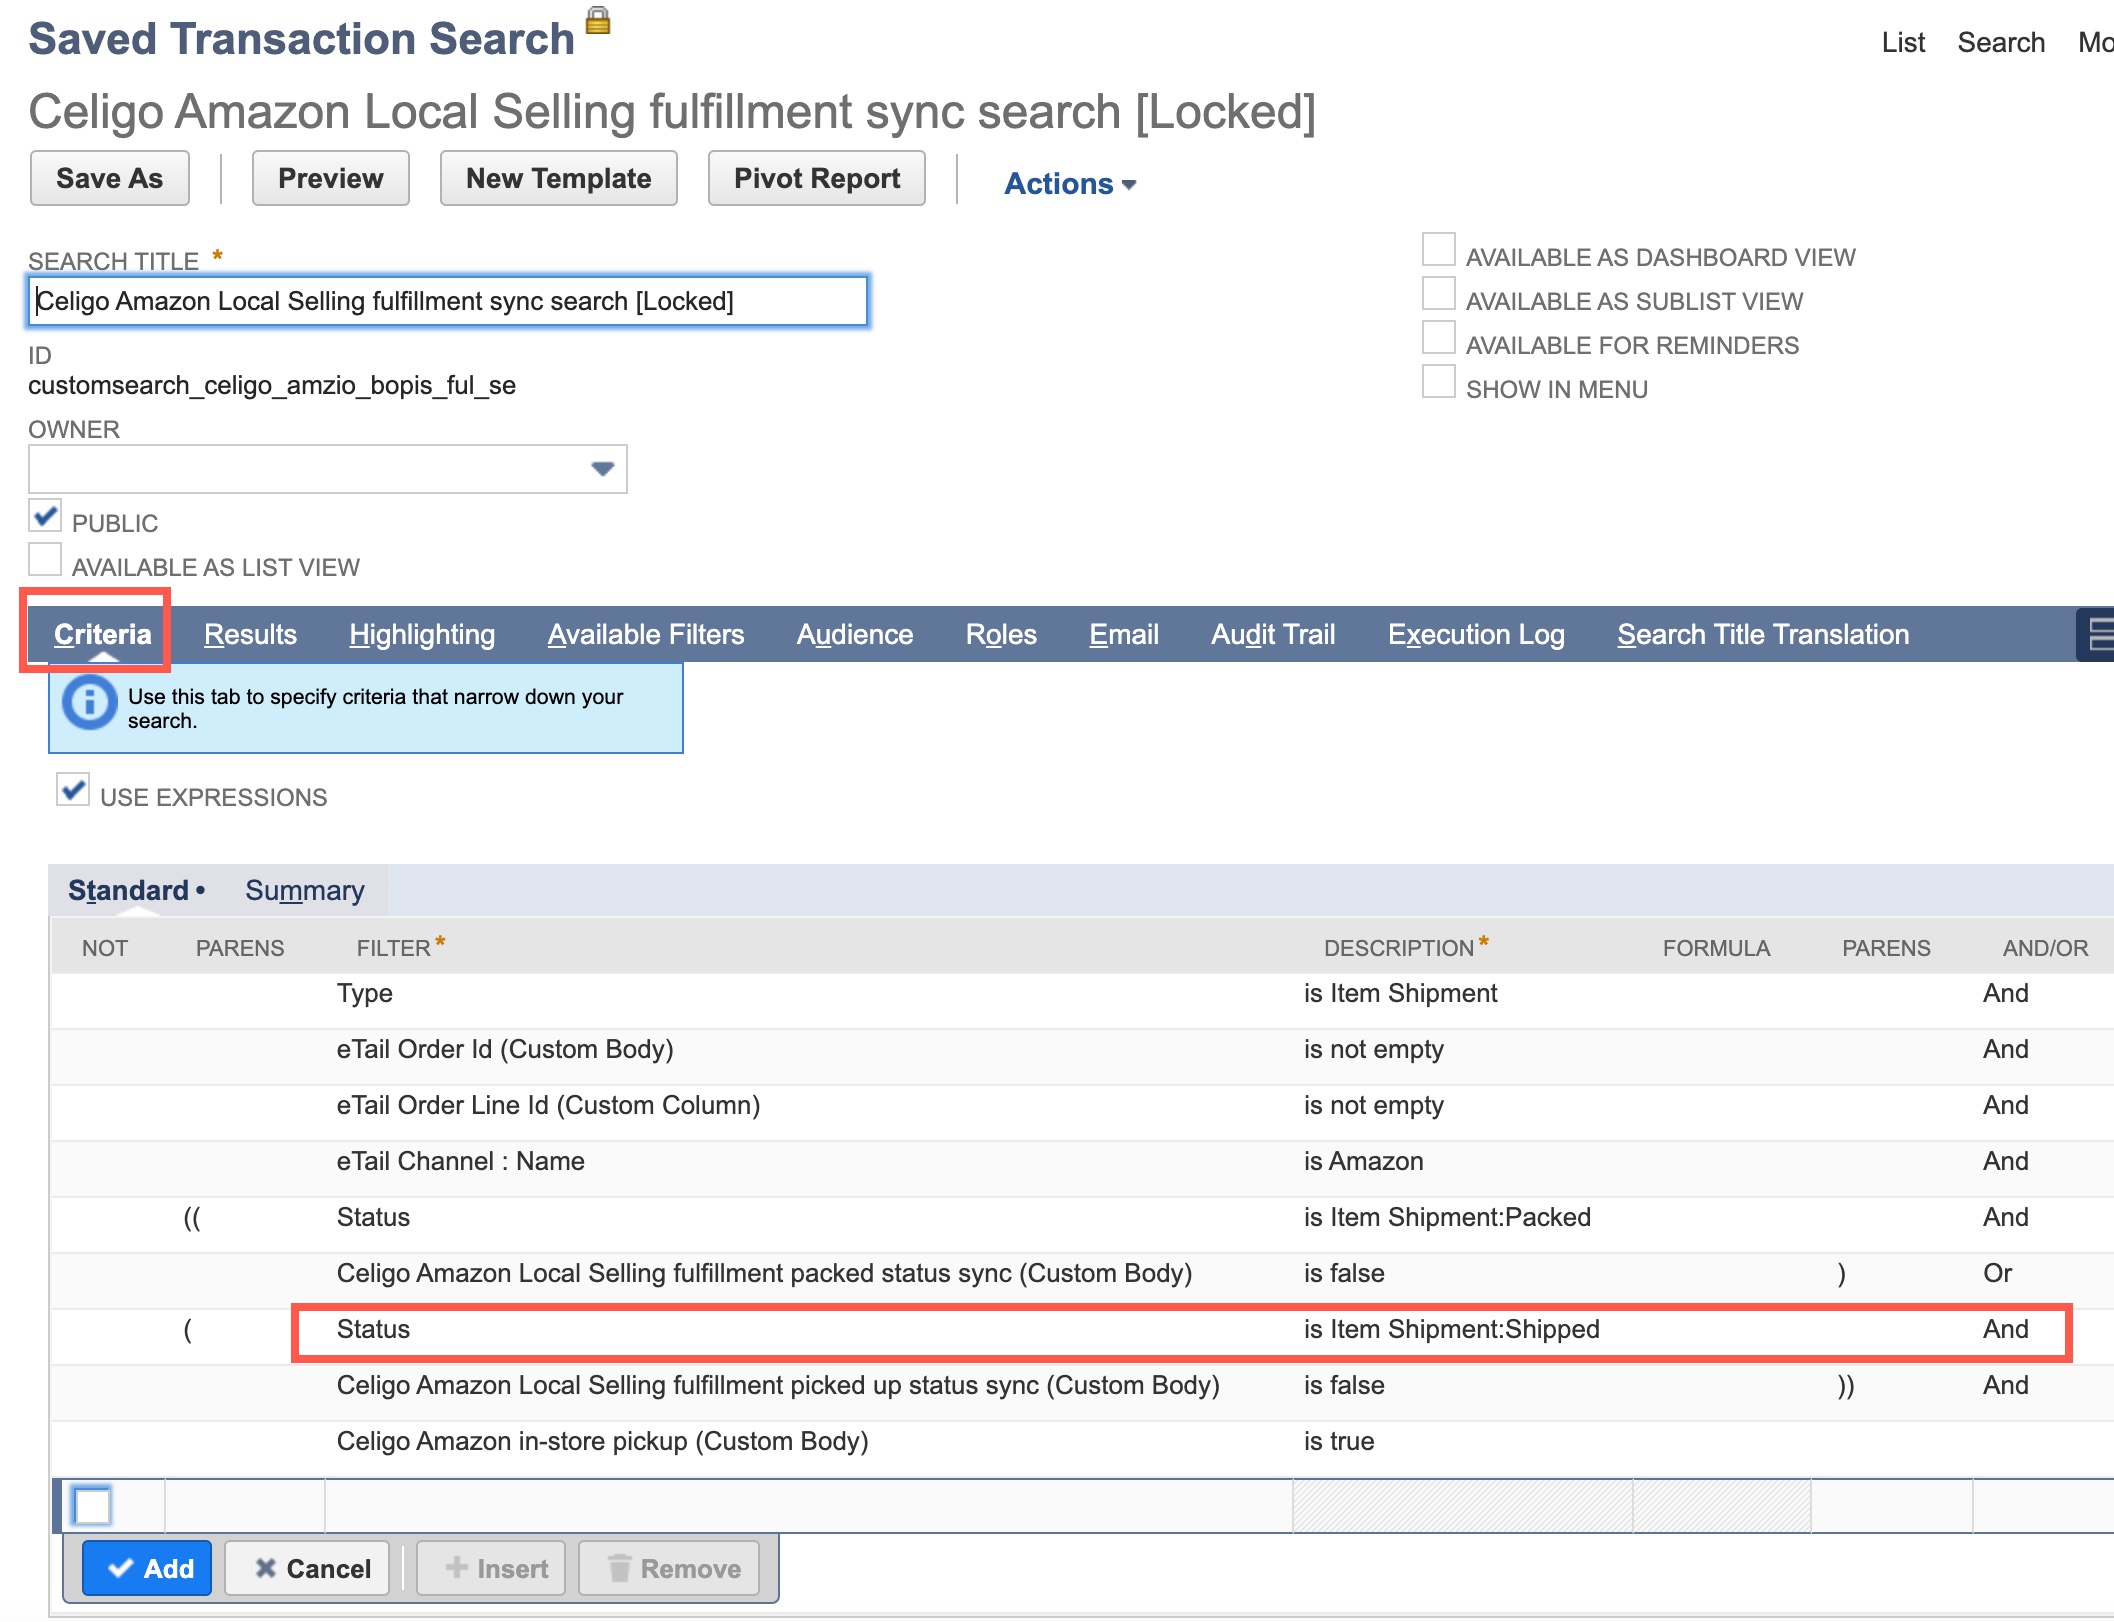Click the filter cell of new criteria row

point(808,1506)
